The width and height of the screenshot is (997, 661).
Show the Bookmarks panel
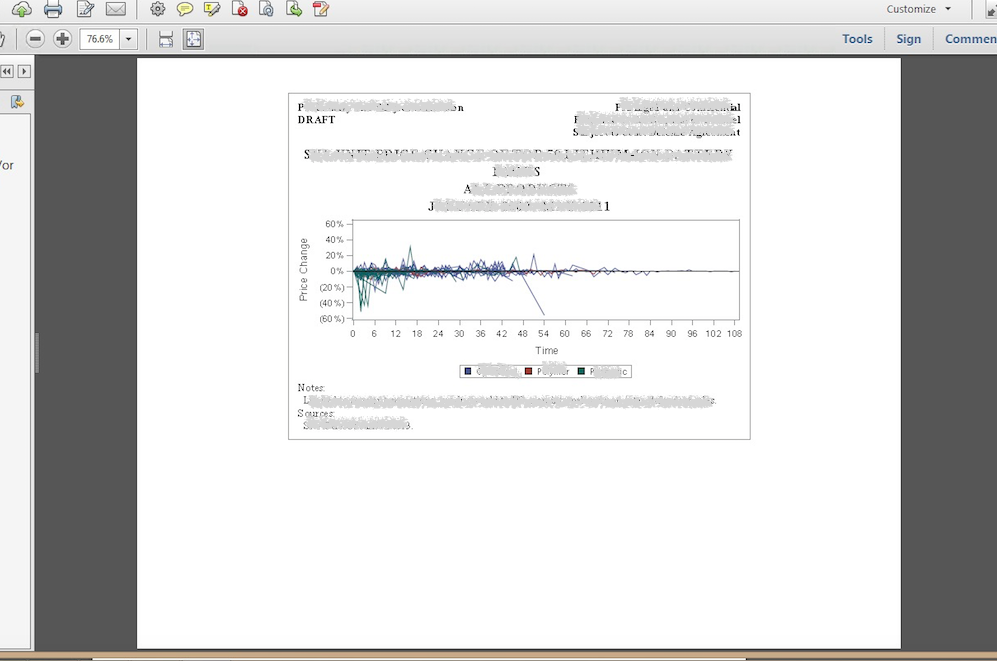15,101
